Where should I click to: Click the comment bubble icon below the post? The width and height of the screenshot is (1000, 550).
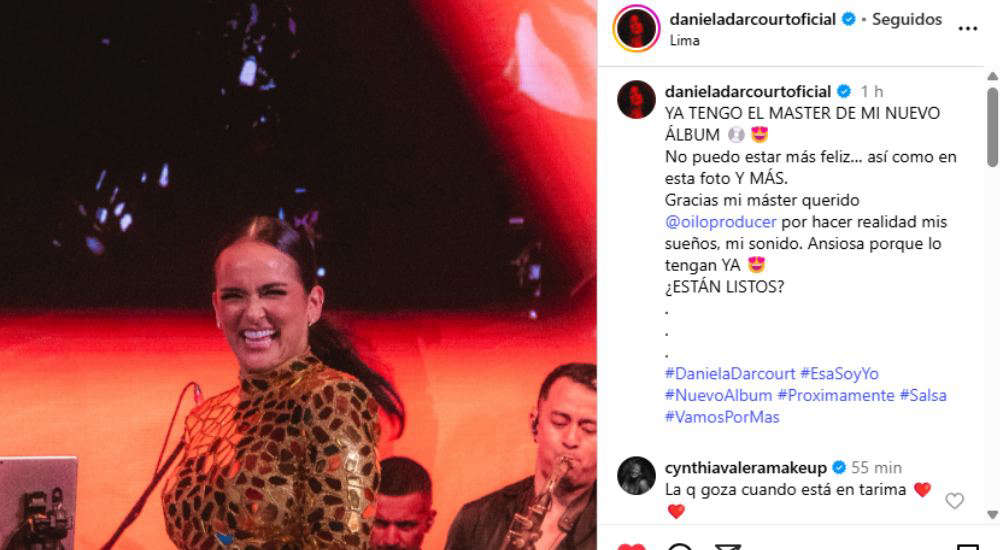click(x=680, y=547)
